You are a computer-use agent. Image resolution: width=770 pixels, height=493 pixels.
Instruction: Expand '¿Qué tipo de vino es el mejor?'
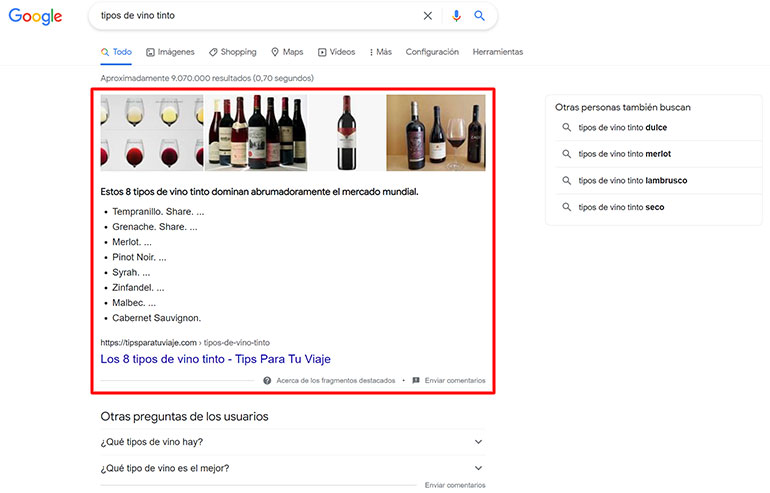click(x=478, y=468)
